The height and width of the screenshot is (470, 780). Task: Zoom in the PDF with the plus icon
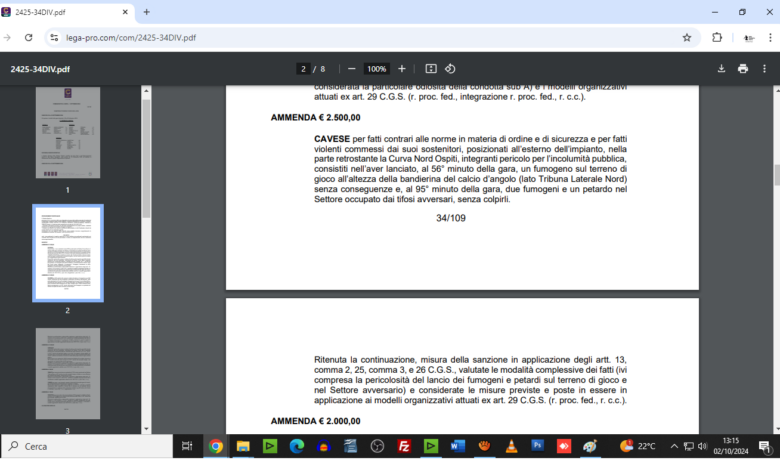click(x=402, y=69)
